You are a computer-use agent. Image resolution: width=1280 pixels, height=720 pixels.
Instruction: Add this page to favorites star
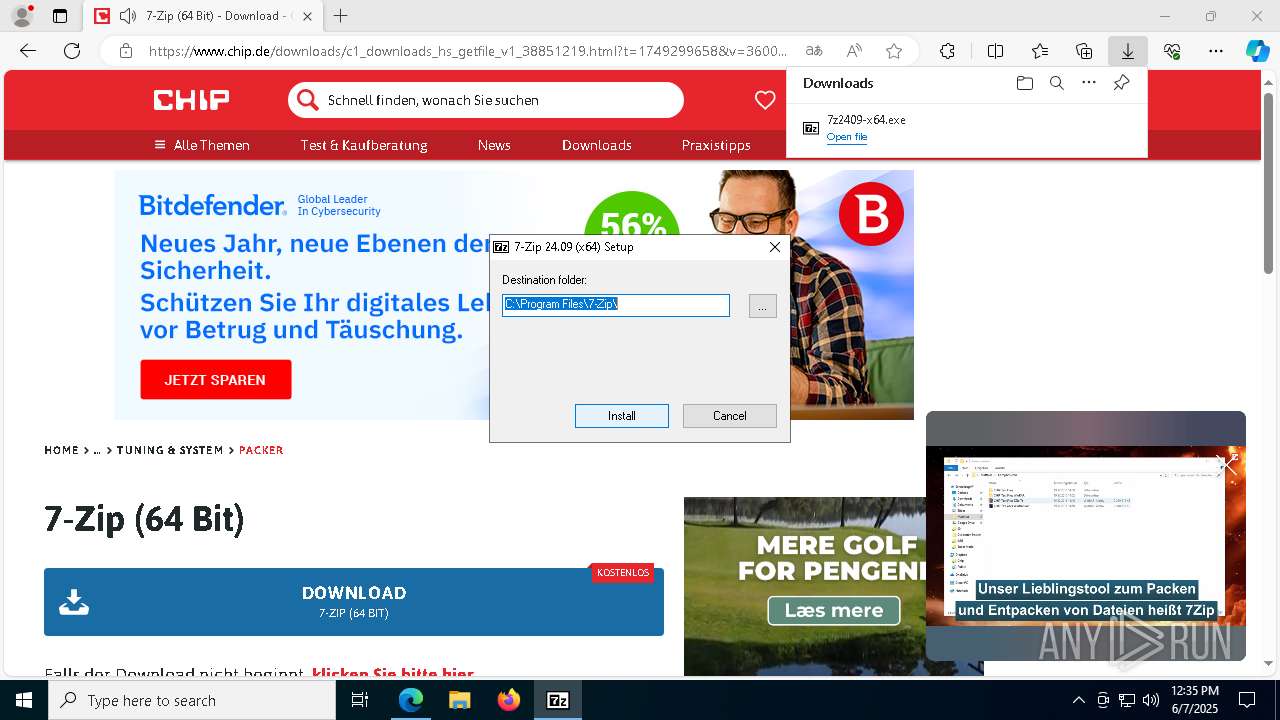point(894,51)
